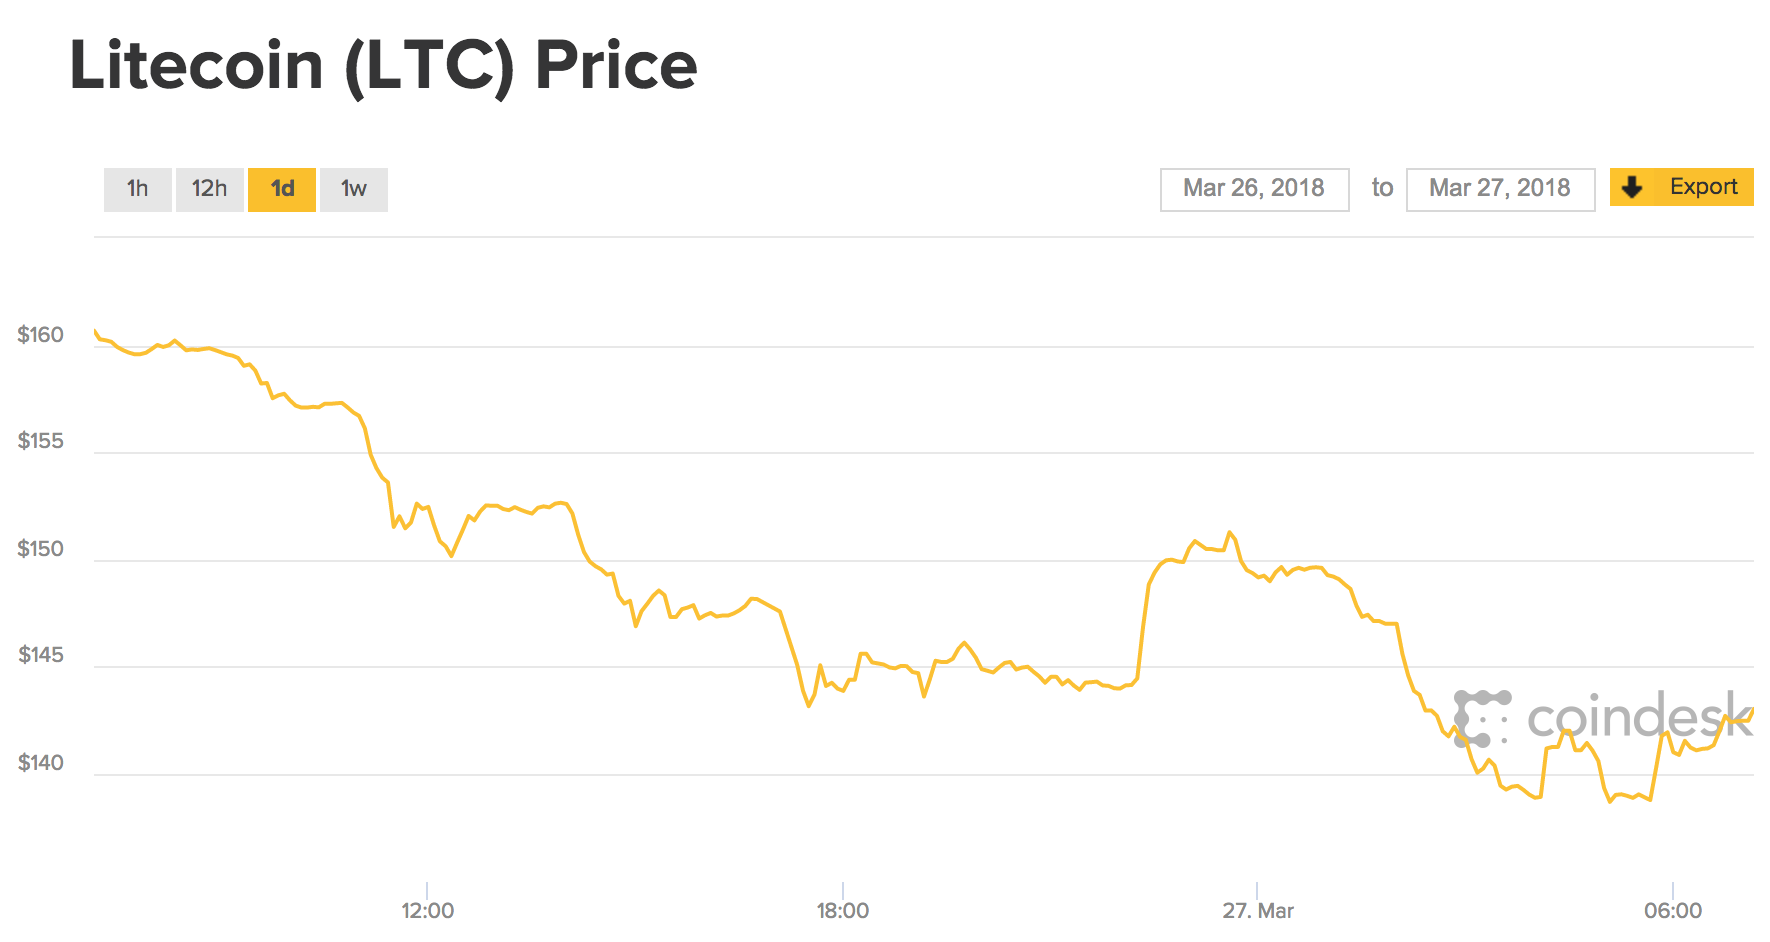Re-select the active 1d view
The height and width of the screenshot is (942, 1770).
(281, 188)
